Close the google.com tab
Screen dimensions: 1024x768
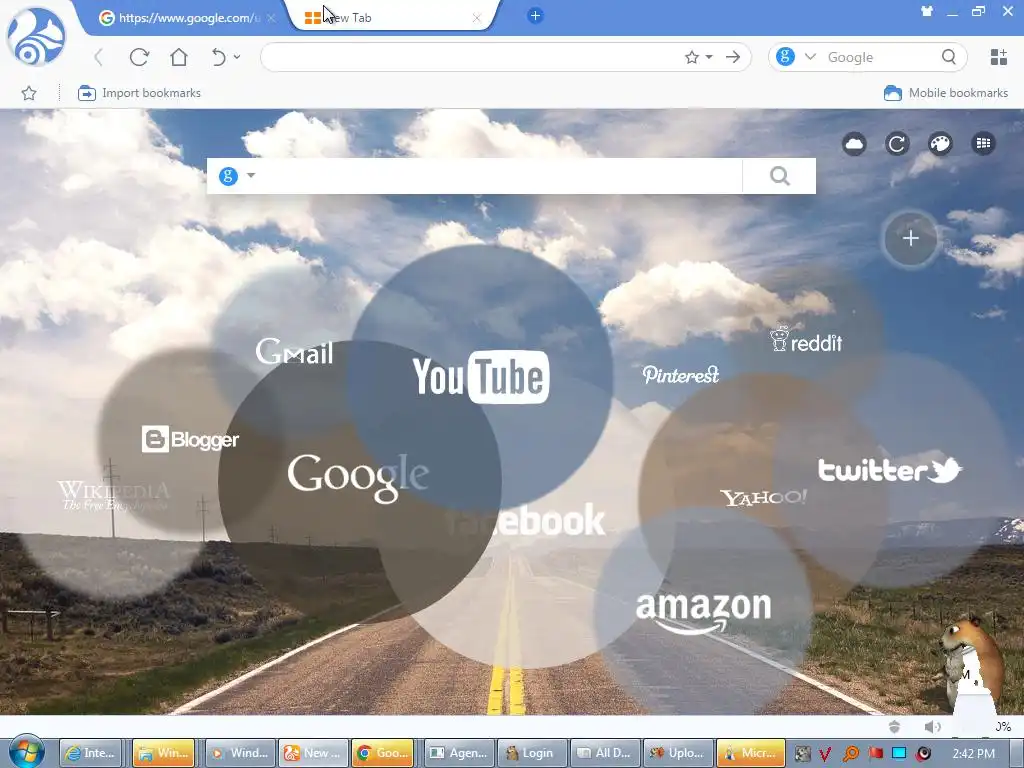(271, 18)
